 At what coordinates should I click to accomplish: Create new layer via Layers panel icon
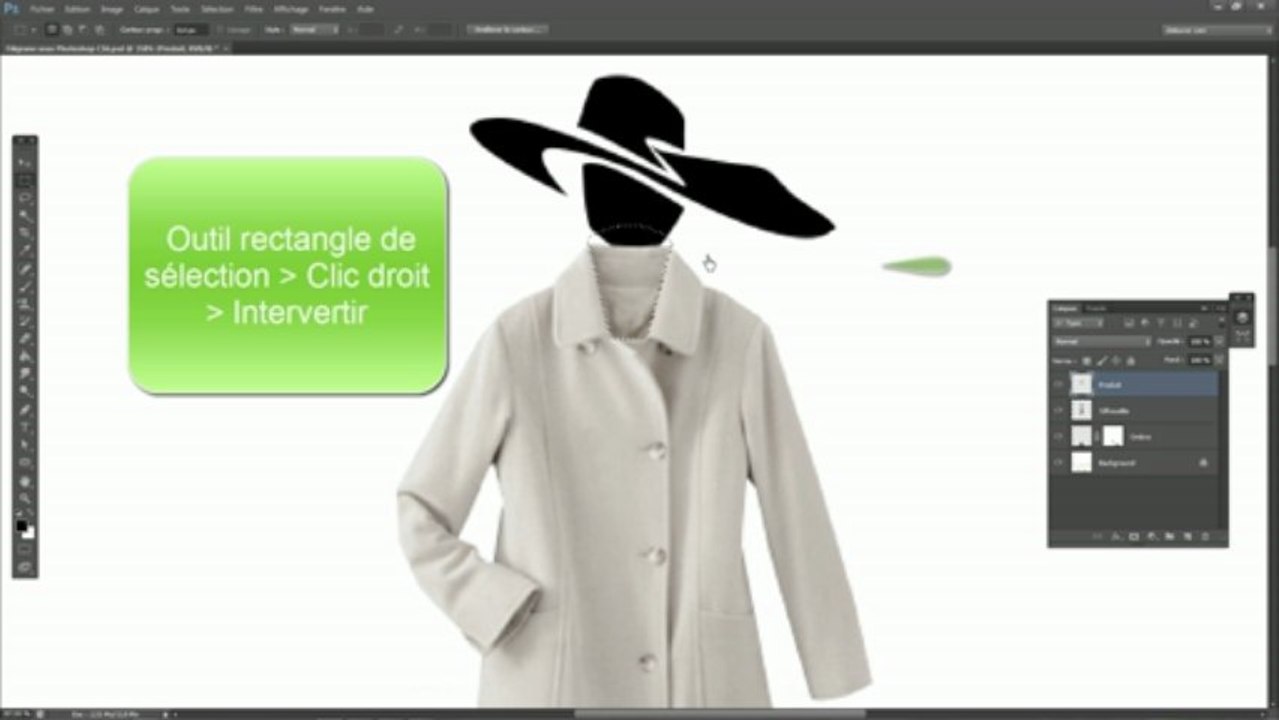[1188, 537]
